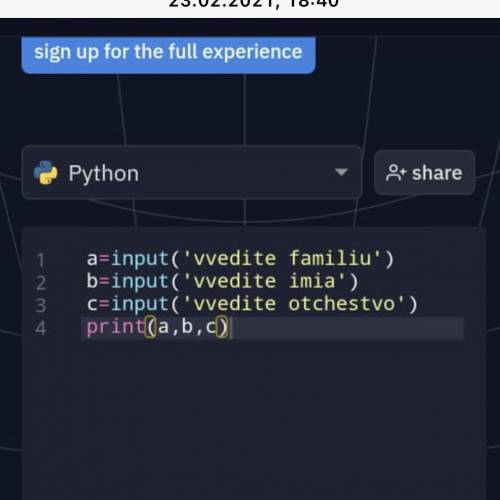Click sign up for the full experience
This screenshot has width=500, height=500.
pyautogui.click(x=168, y=53)
